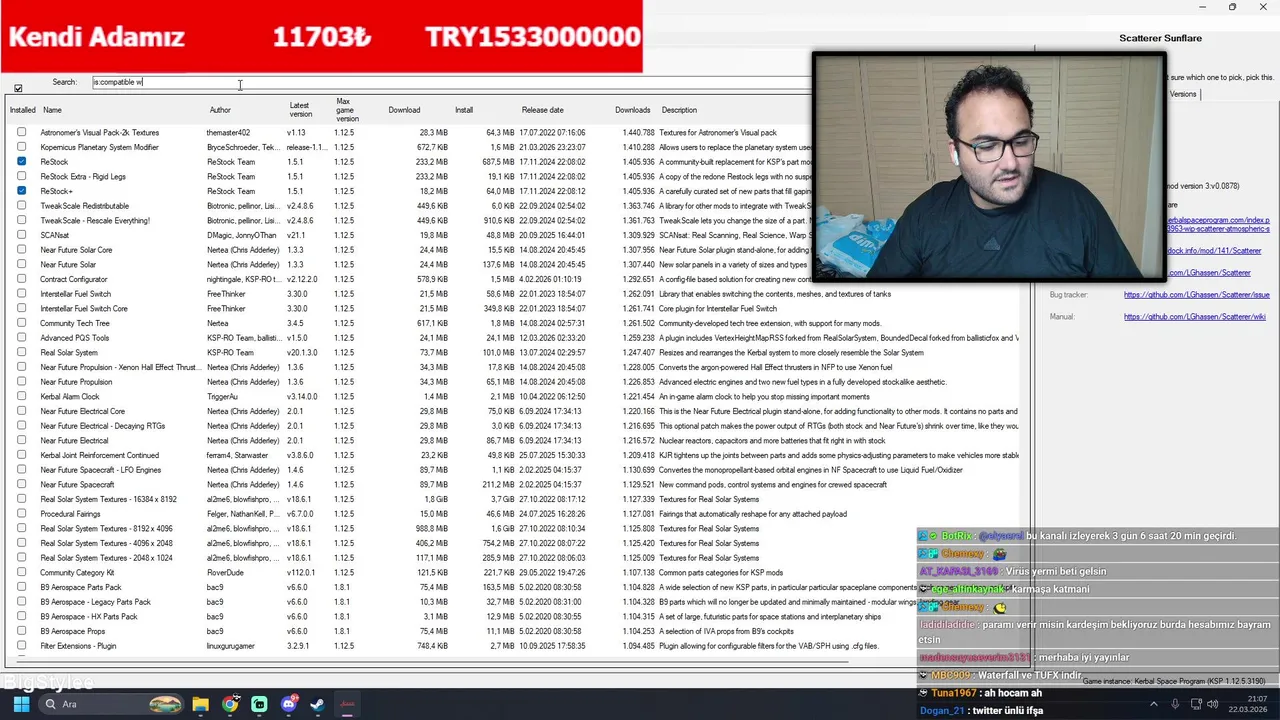
Task: Click the volume icon in the system tray
Action: pyautogui.click(x=1214, y=704)
